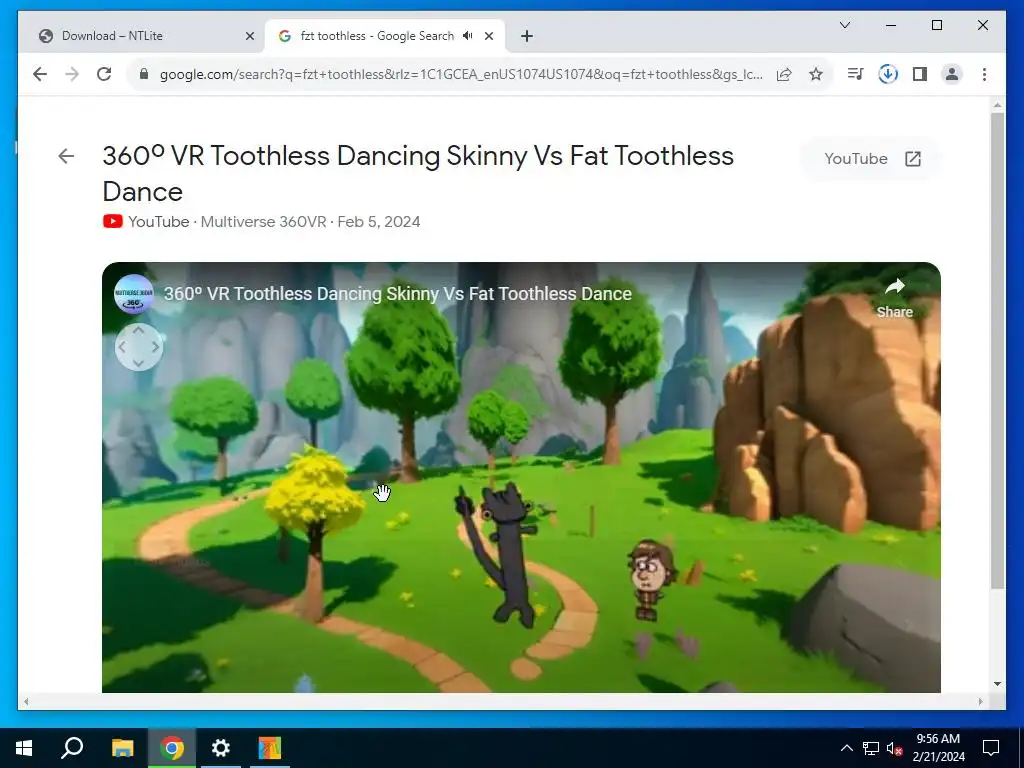Open the notification center icon
This screenshot has height=768, width=1024.
pyautogui.click(x=991, y=748)
